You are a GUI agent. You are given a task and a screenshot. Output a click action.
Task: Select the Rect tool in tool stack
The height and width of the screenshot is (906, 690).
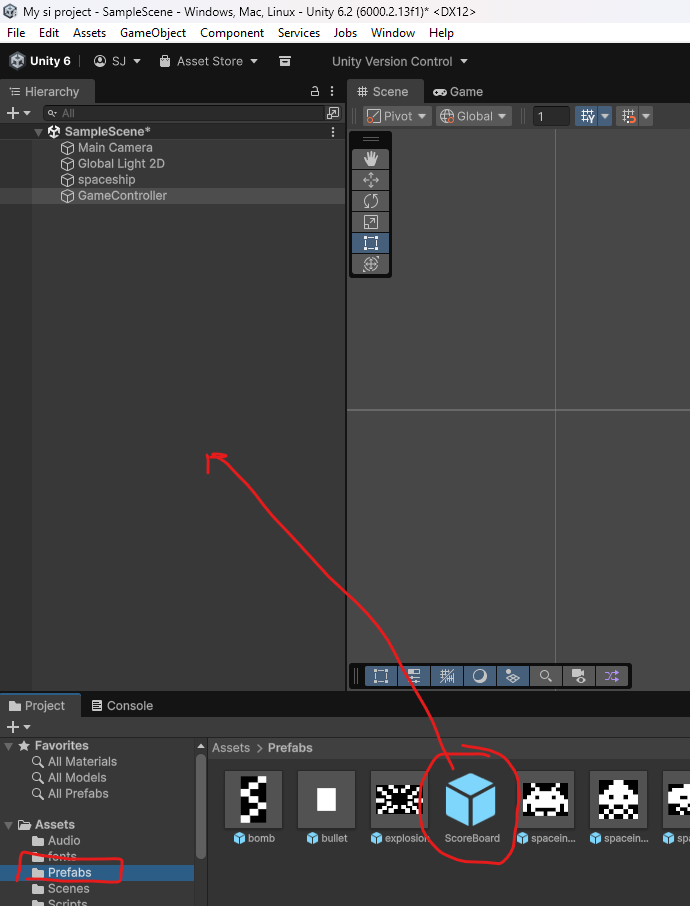370,243
